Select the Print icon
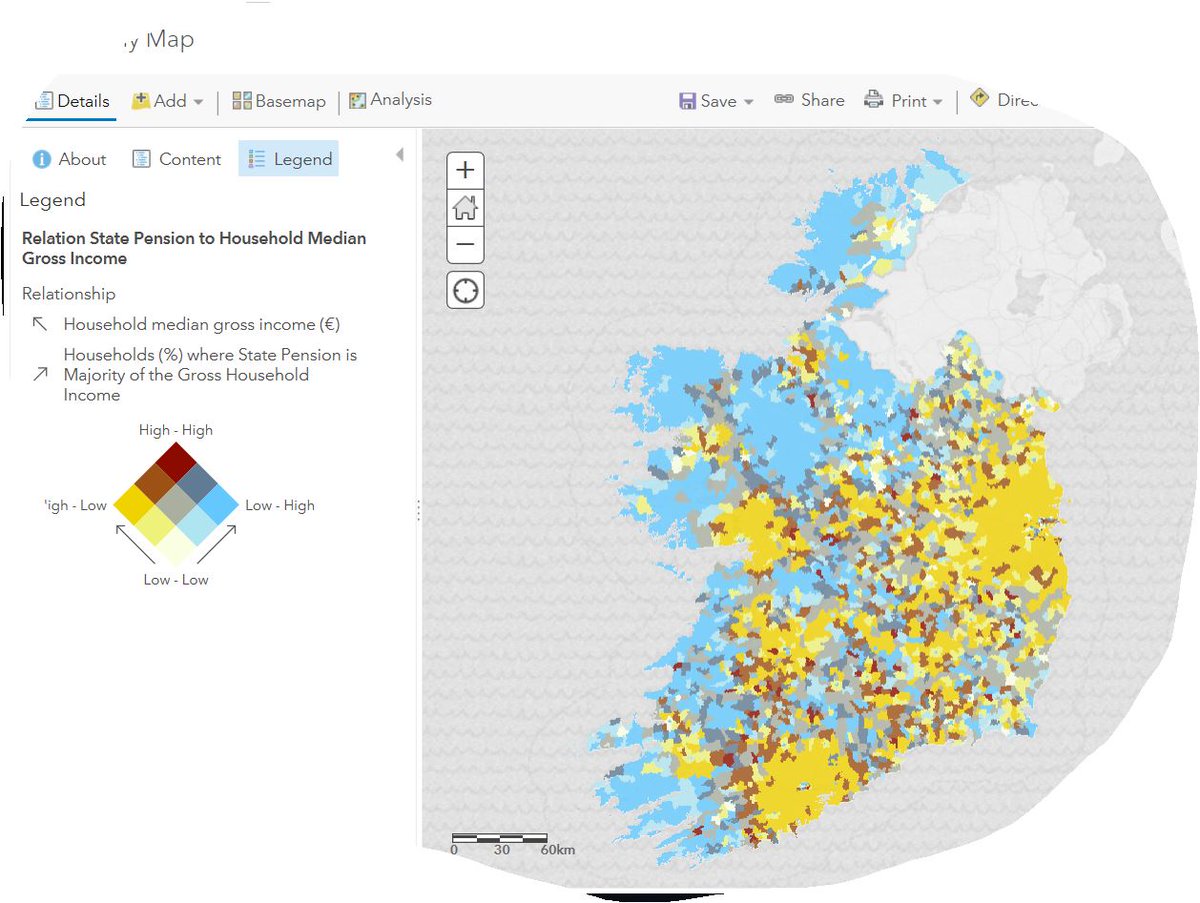Screen dimensions: 1200x903 click(874, 99)
